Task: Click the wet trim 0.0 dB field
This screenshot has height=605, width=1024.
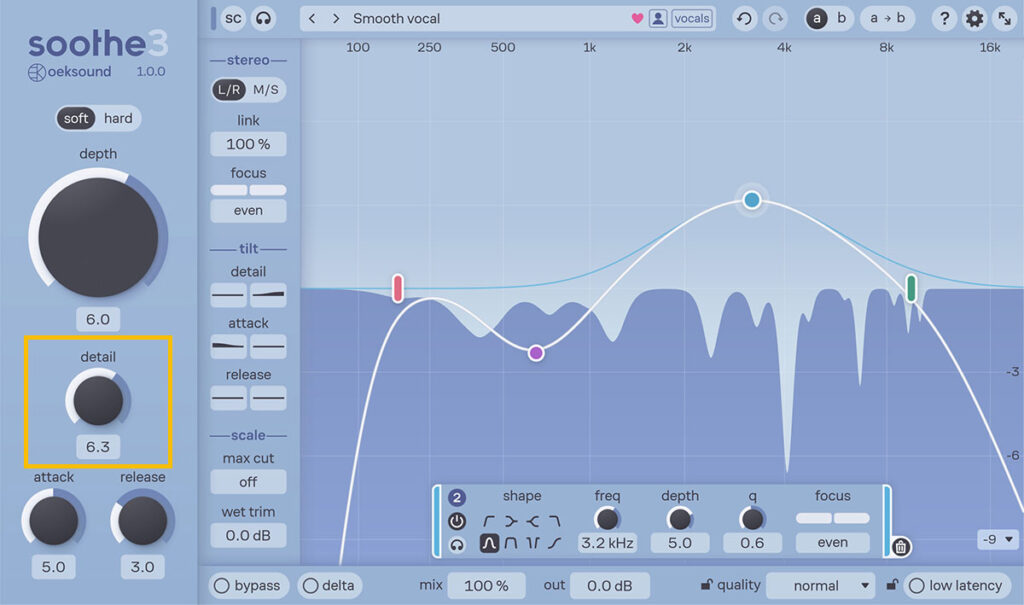Action: tap(248, 536)
